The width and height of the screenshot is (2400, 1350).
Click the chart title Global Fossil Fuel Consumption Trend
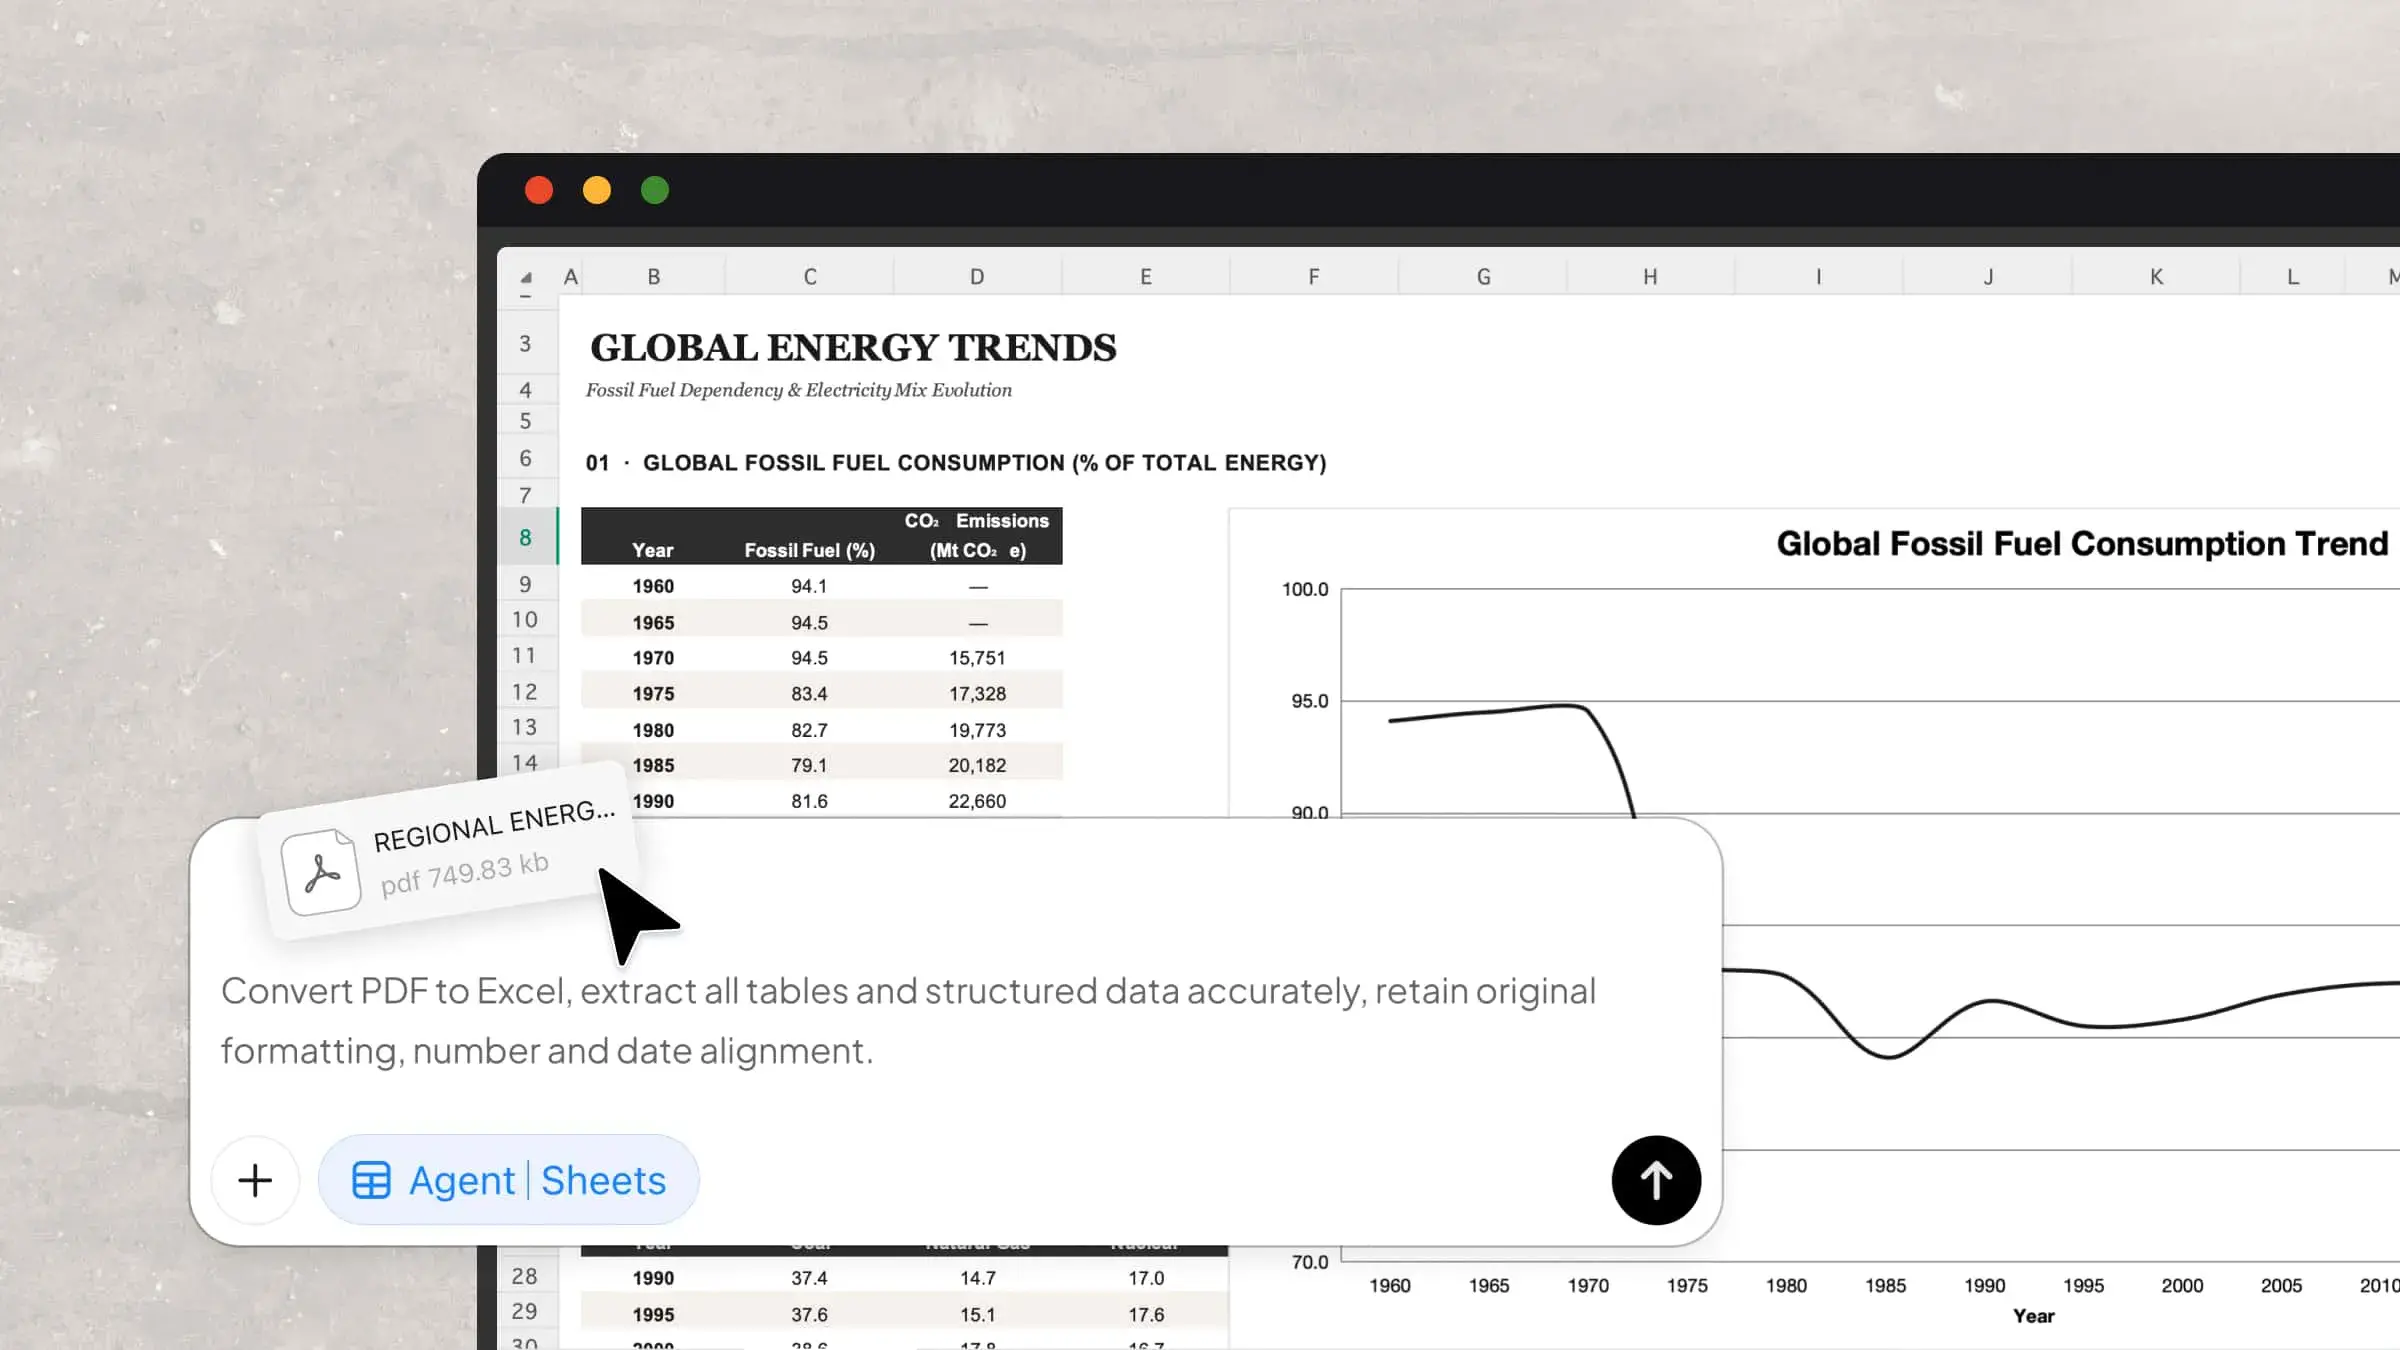coord(2082,544)
